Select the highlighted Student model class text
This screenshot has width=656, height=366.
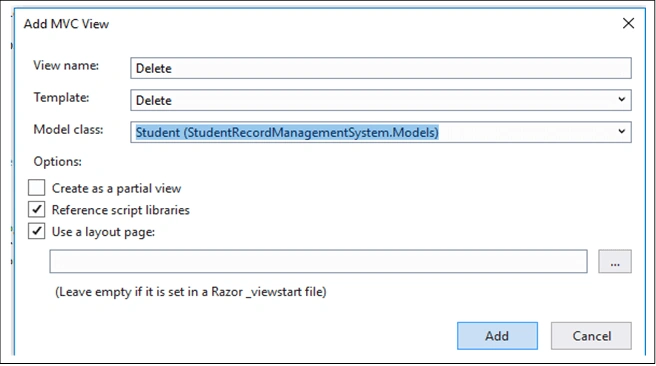287,132
